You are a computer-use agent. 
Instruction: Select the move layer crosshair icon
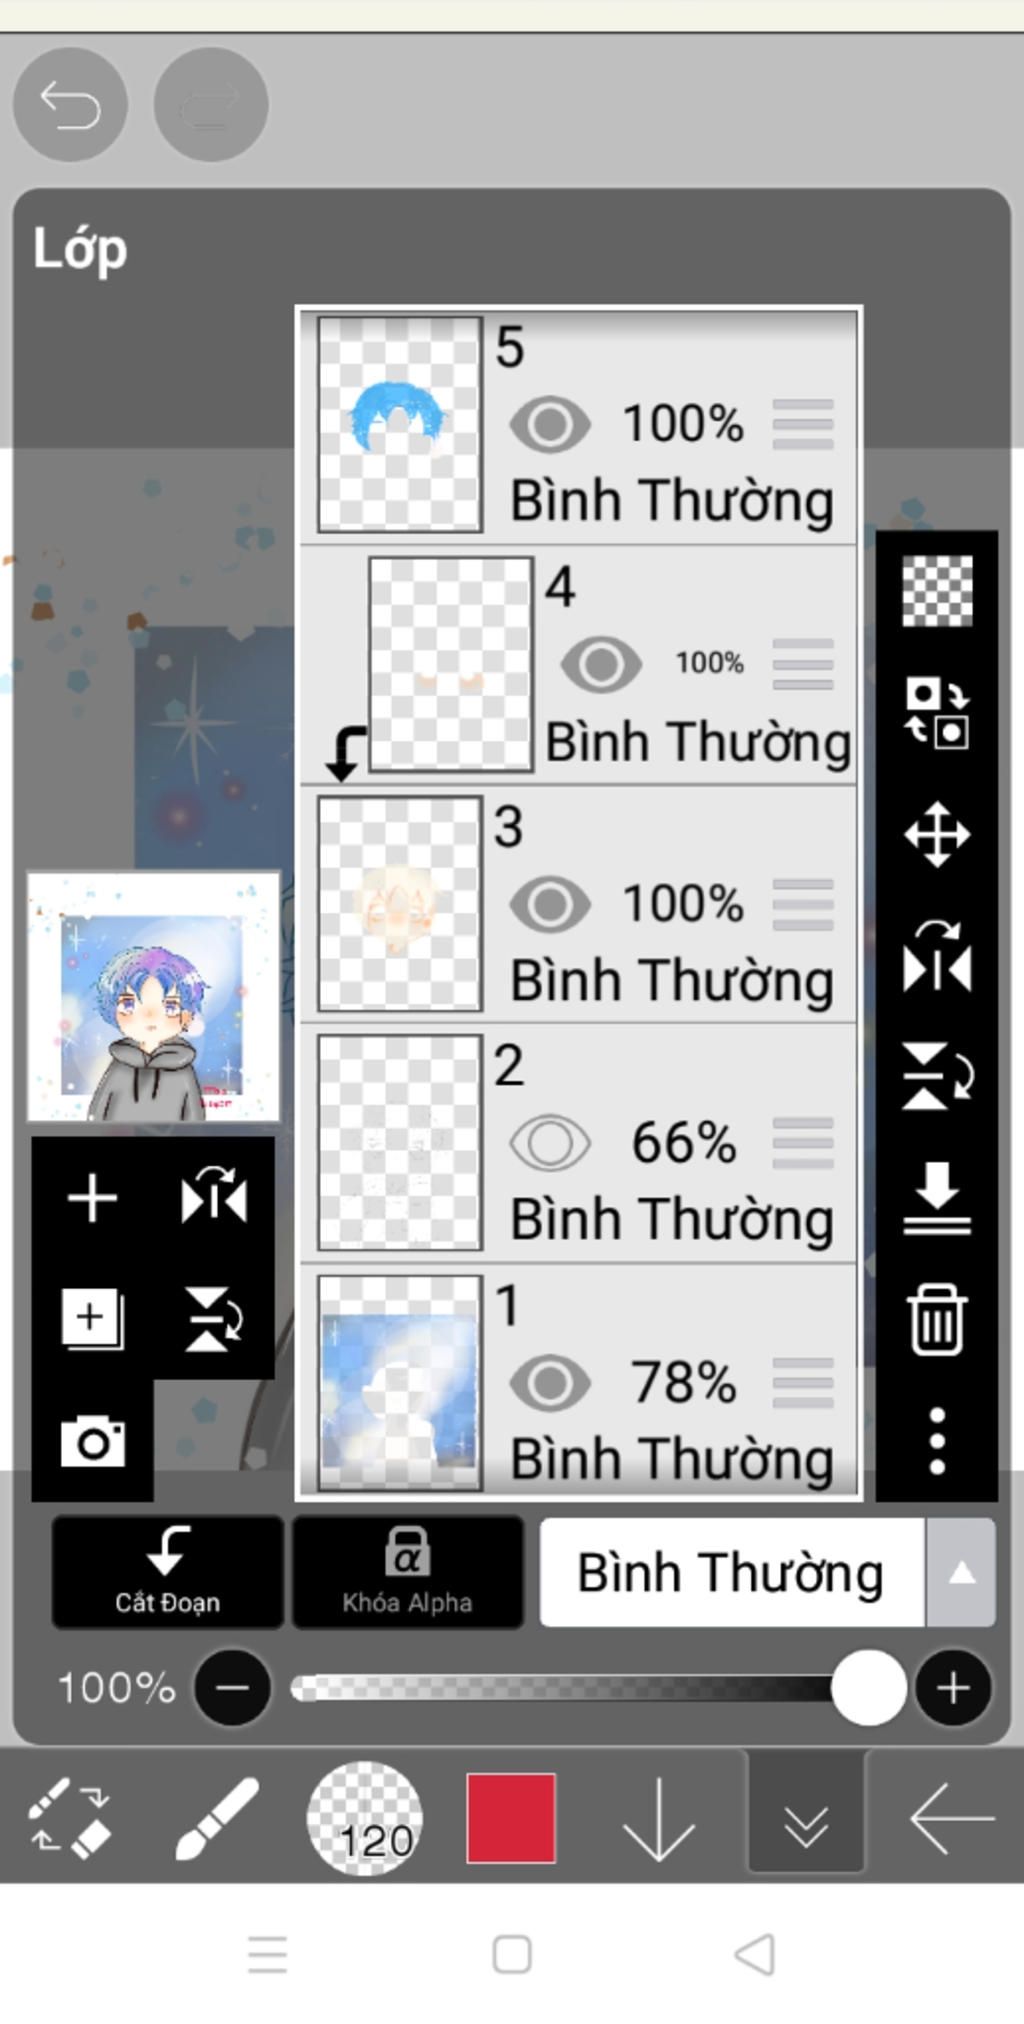937,834
